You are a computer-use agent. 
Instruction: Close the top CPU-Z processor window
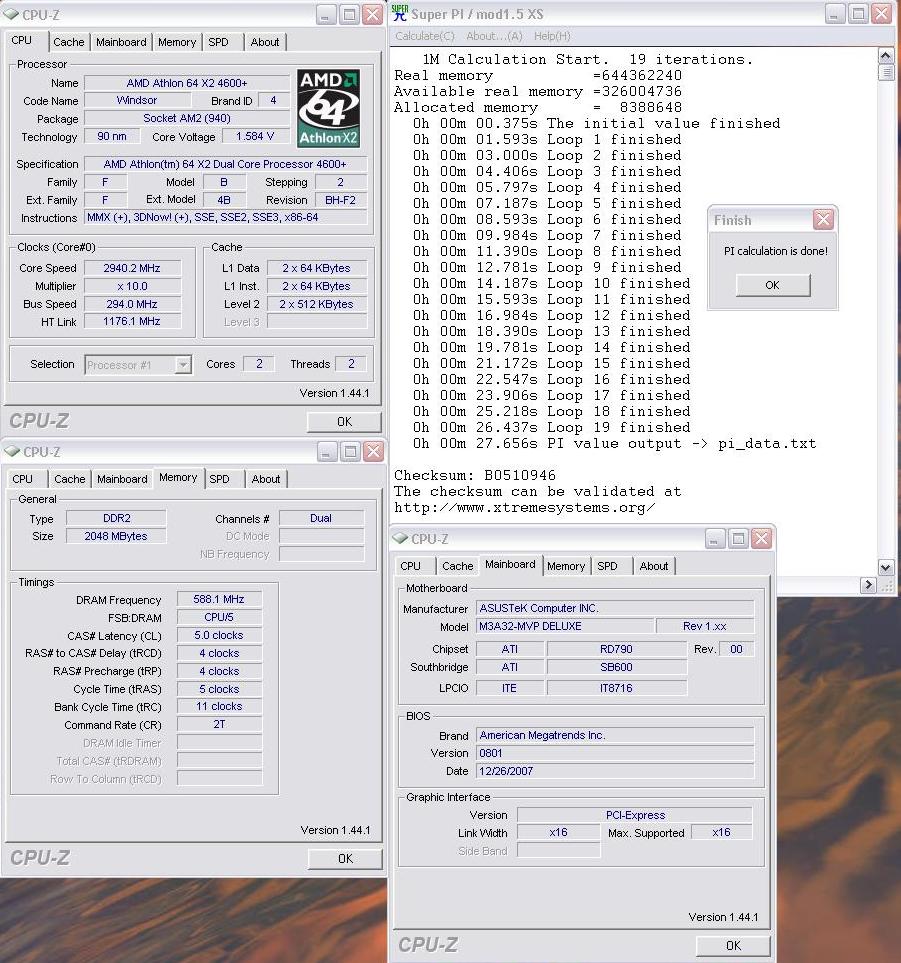point(373,14)
